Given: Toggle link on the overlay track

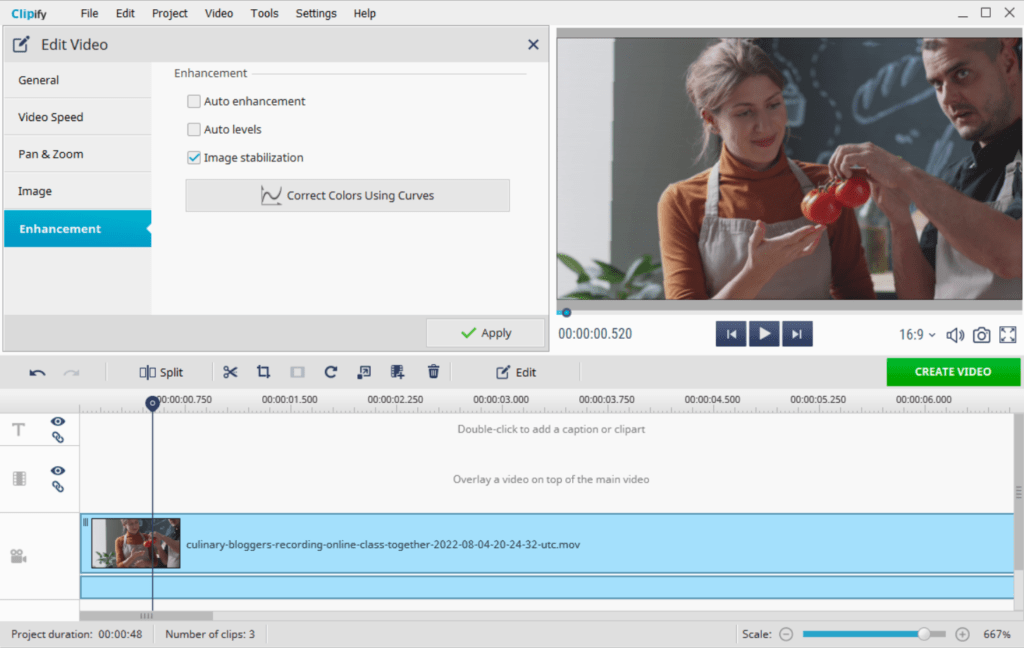Looking at the screenshot, I should tap(58, 487).
